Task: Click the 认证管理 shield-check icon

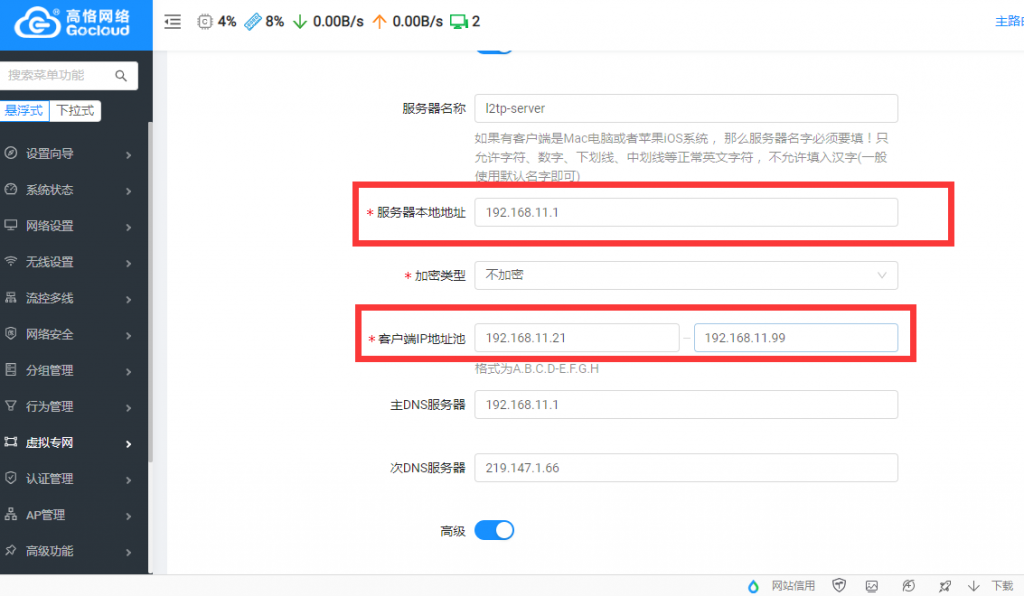Action: (x=10, y=478)
